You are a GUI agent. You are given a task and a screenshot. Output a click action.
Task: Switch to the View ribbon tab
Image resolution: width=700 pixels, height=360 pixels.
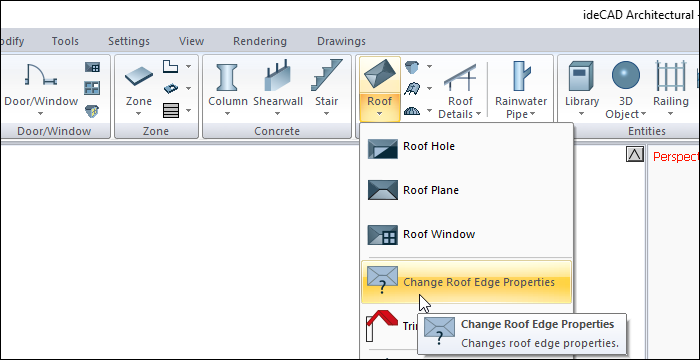(x=192, y=41)
